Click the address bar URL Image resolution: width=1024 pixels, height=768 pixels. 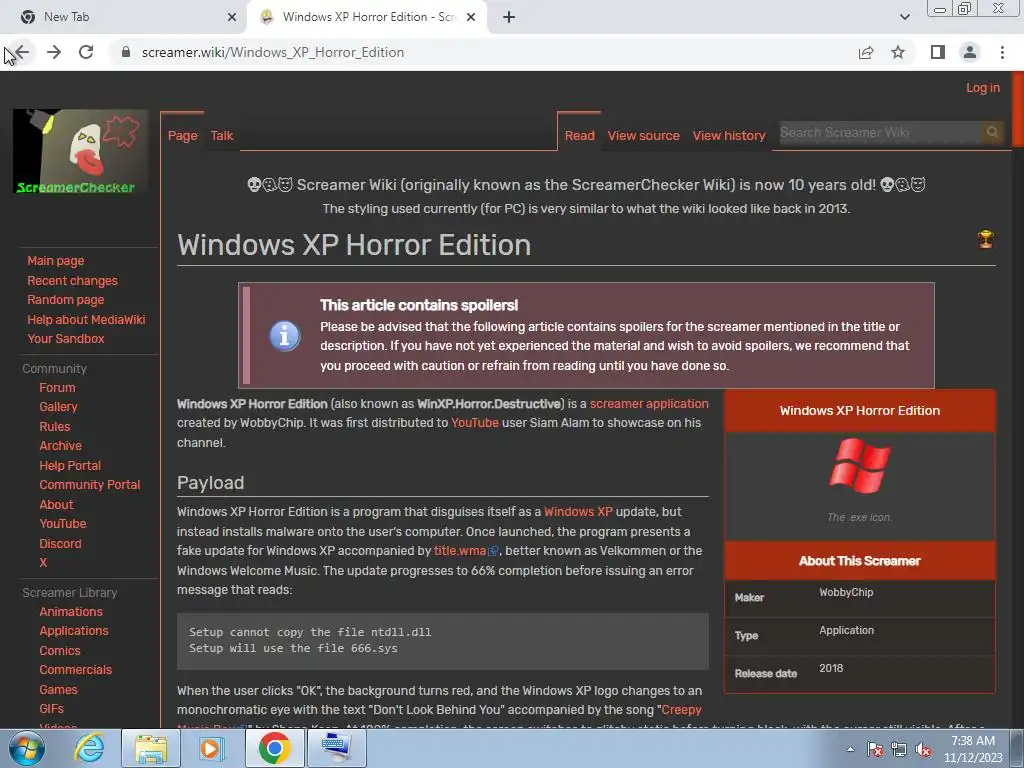pos(273,52)
